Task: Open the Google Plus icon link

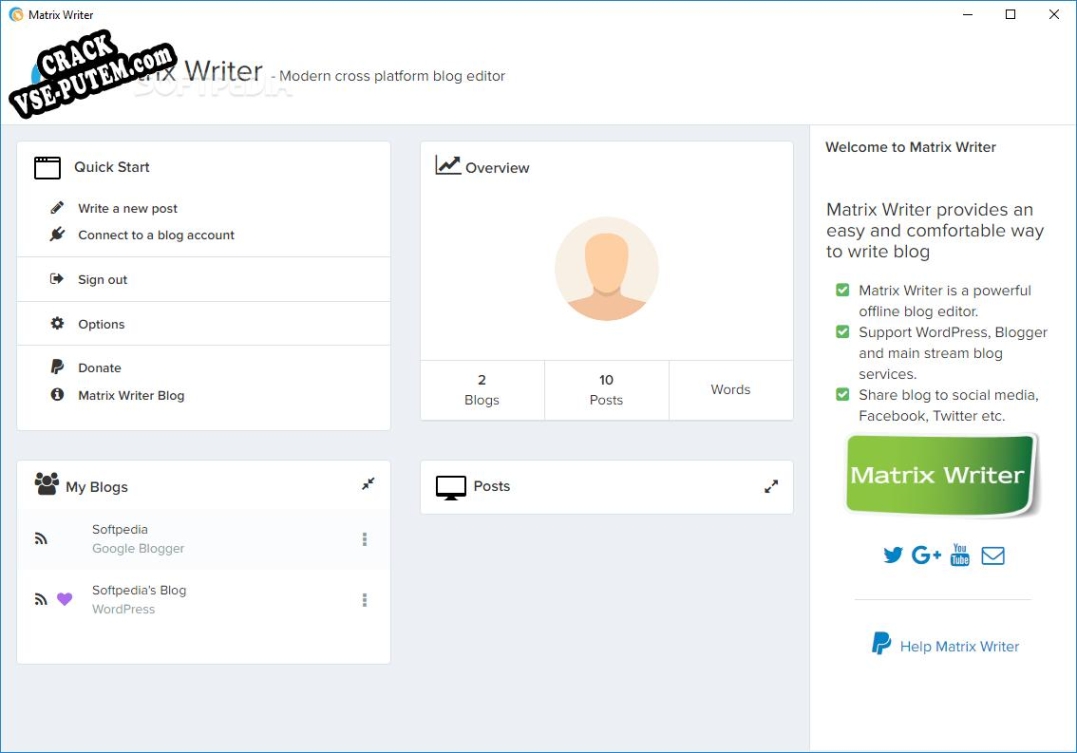Action: [926, 554]
